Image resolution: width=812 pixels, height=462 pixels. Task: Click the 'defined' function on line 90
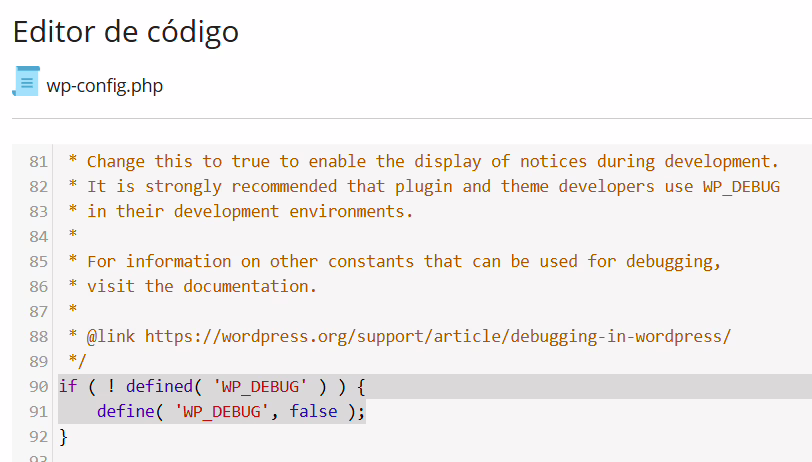pos(159,386)
